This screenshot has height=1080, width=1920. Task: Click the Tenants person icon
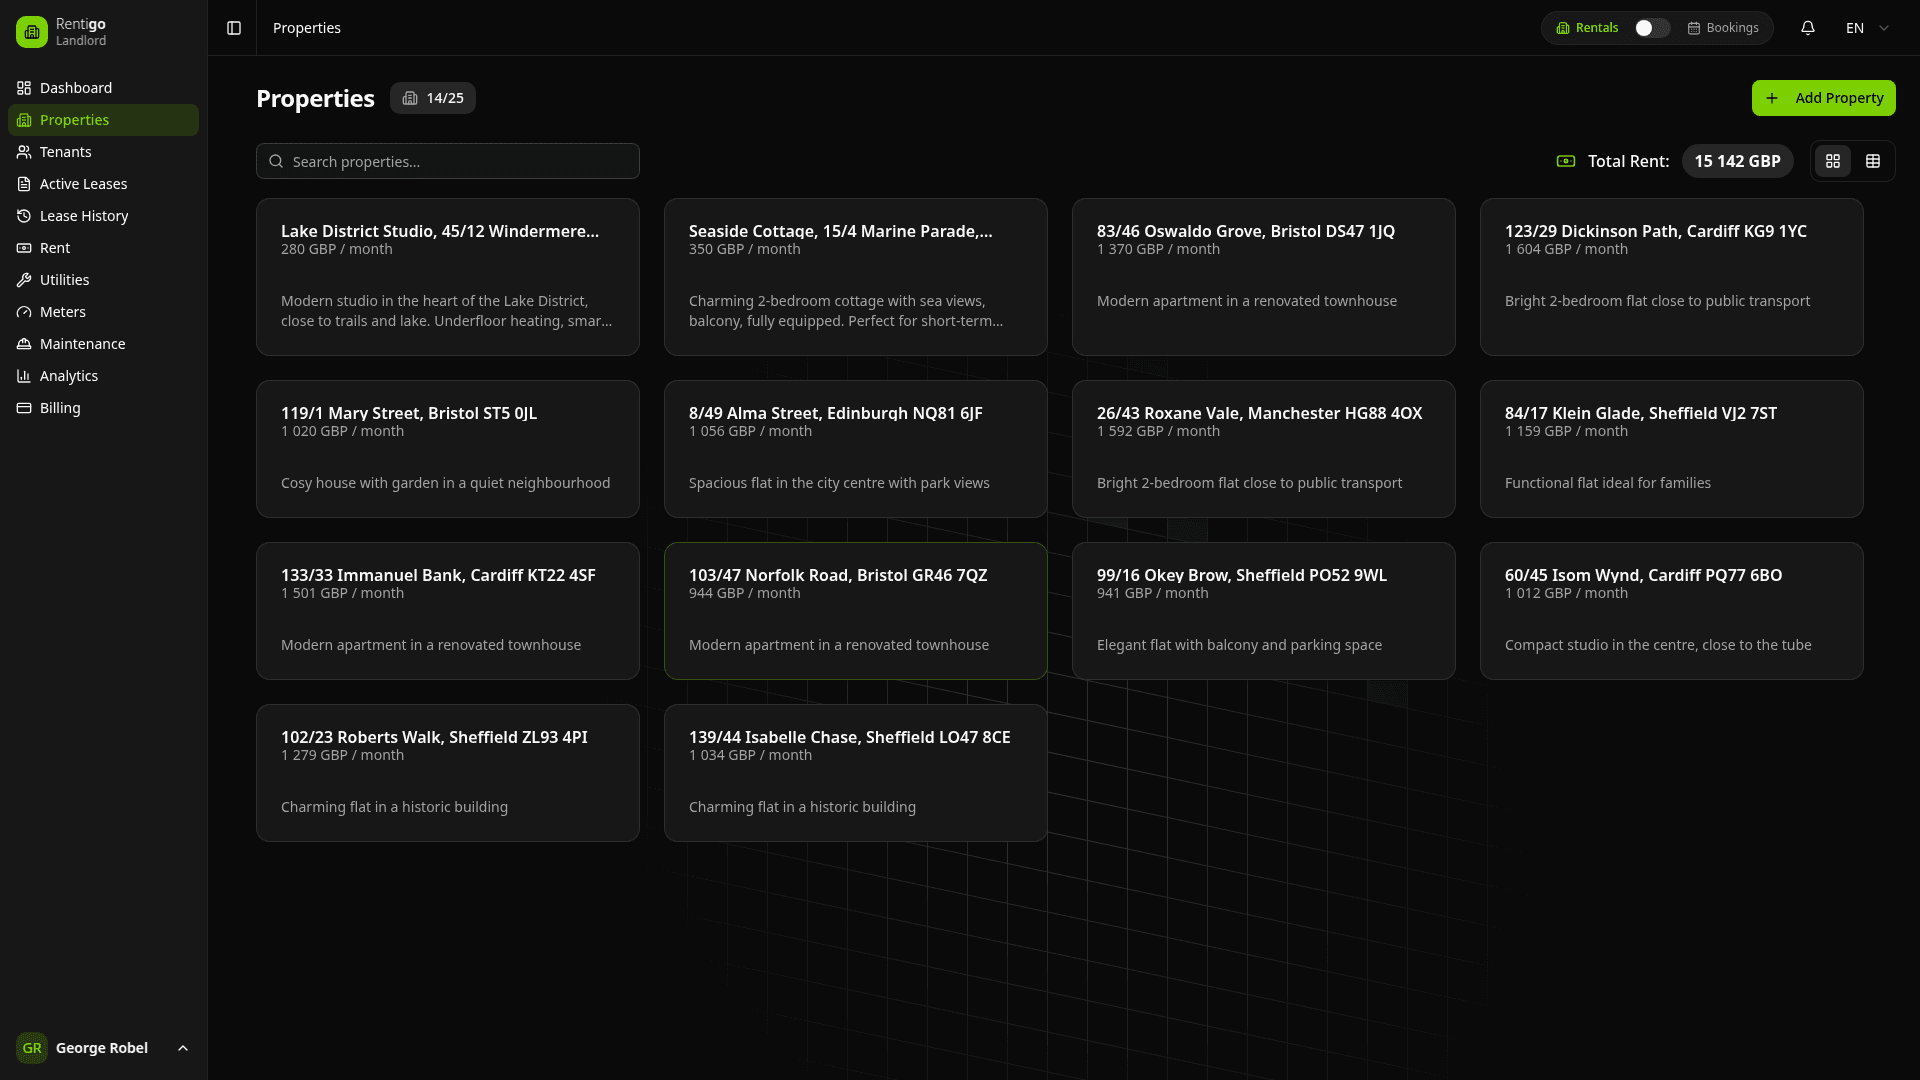point(25,152)
